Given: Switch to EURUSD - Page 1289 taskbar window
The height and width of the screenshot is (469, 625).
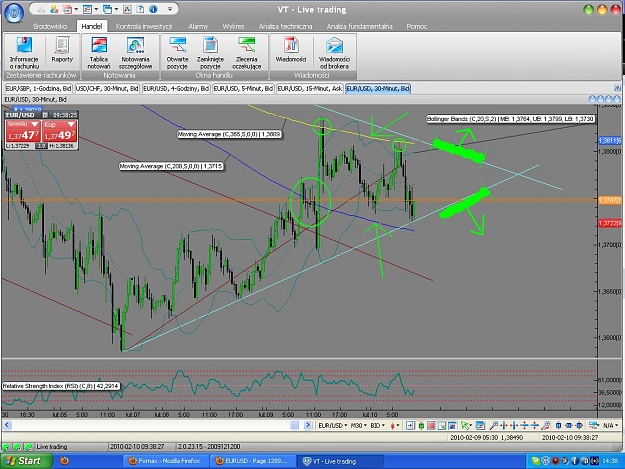Looking at the screenshot, I should point(252,461).
